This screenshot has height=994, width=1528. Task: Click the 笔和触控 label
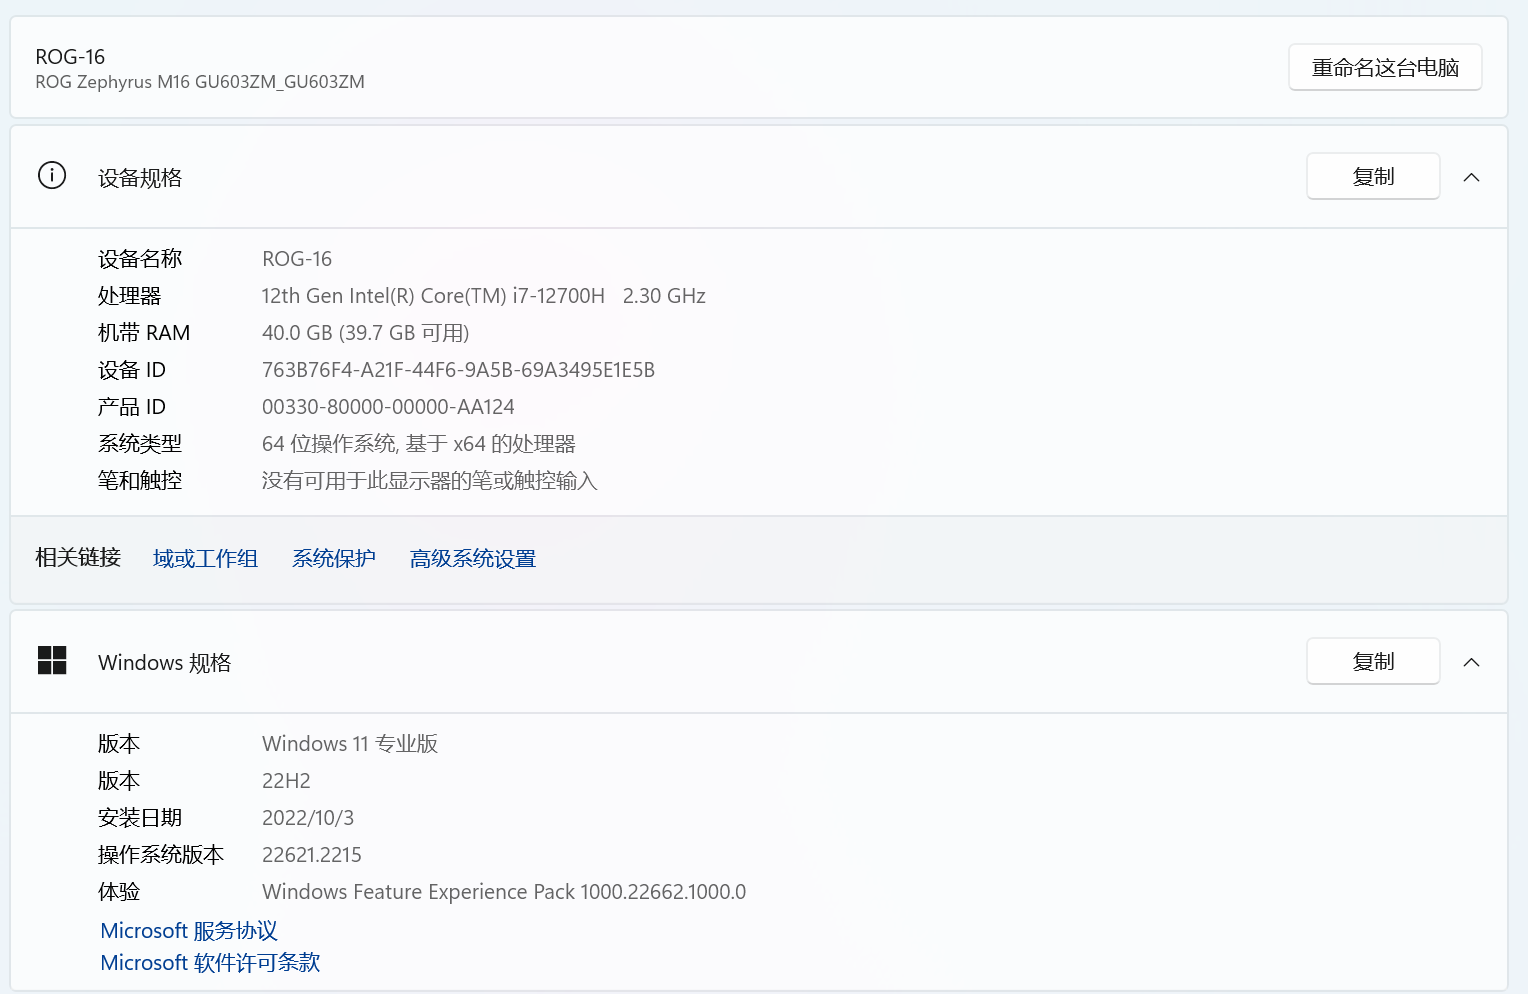(140, 481)
